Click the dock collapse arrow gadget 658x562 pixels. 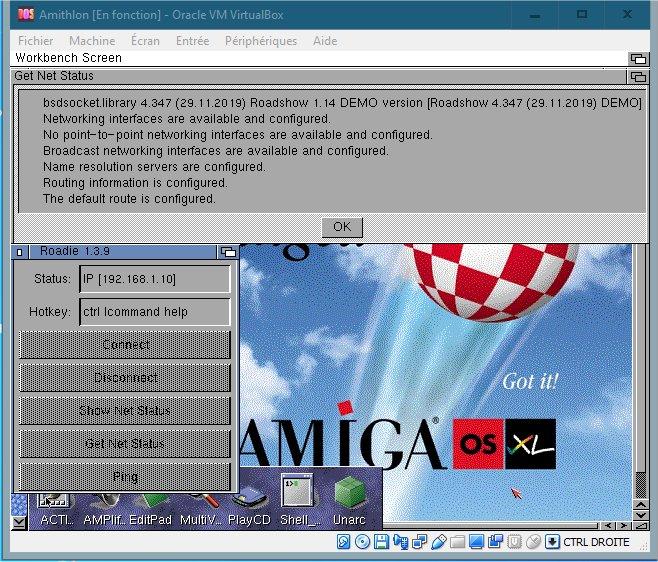coord(19,522)
